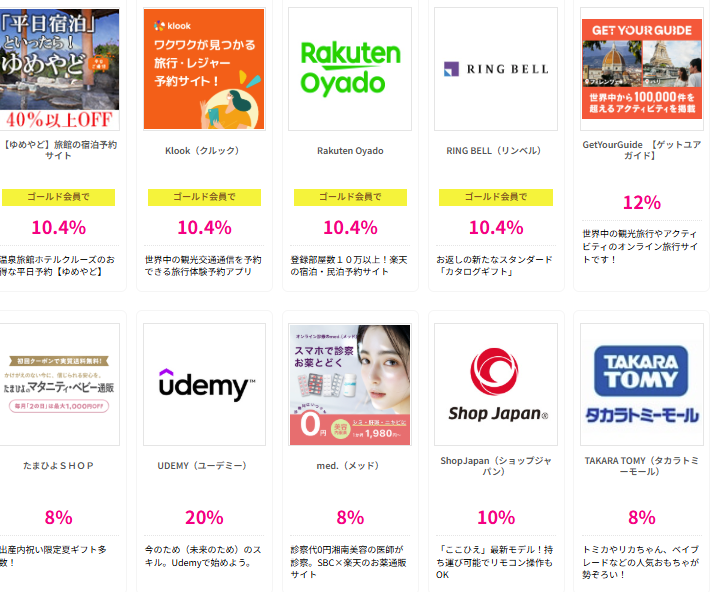712x592 pixels.
Task: Open TAKARA TOMY（タカラトミーモール）title
Action: click(641, 466)
